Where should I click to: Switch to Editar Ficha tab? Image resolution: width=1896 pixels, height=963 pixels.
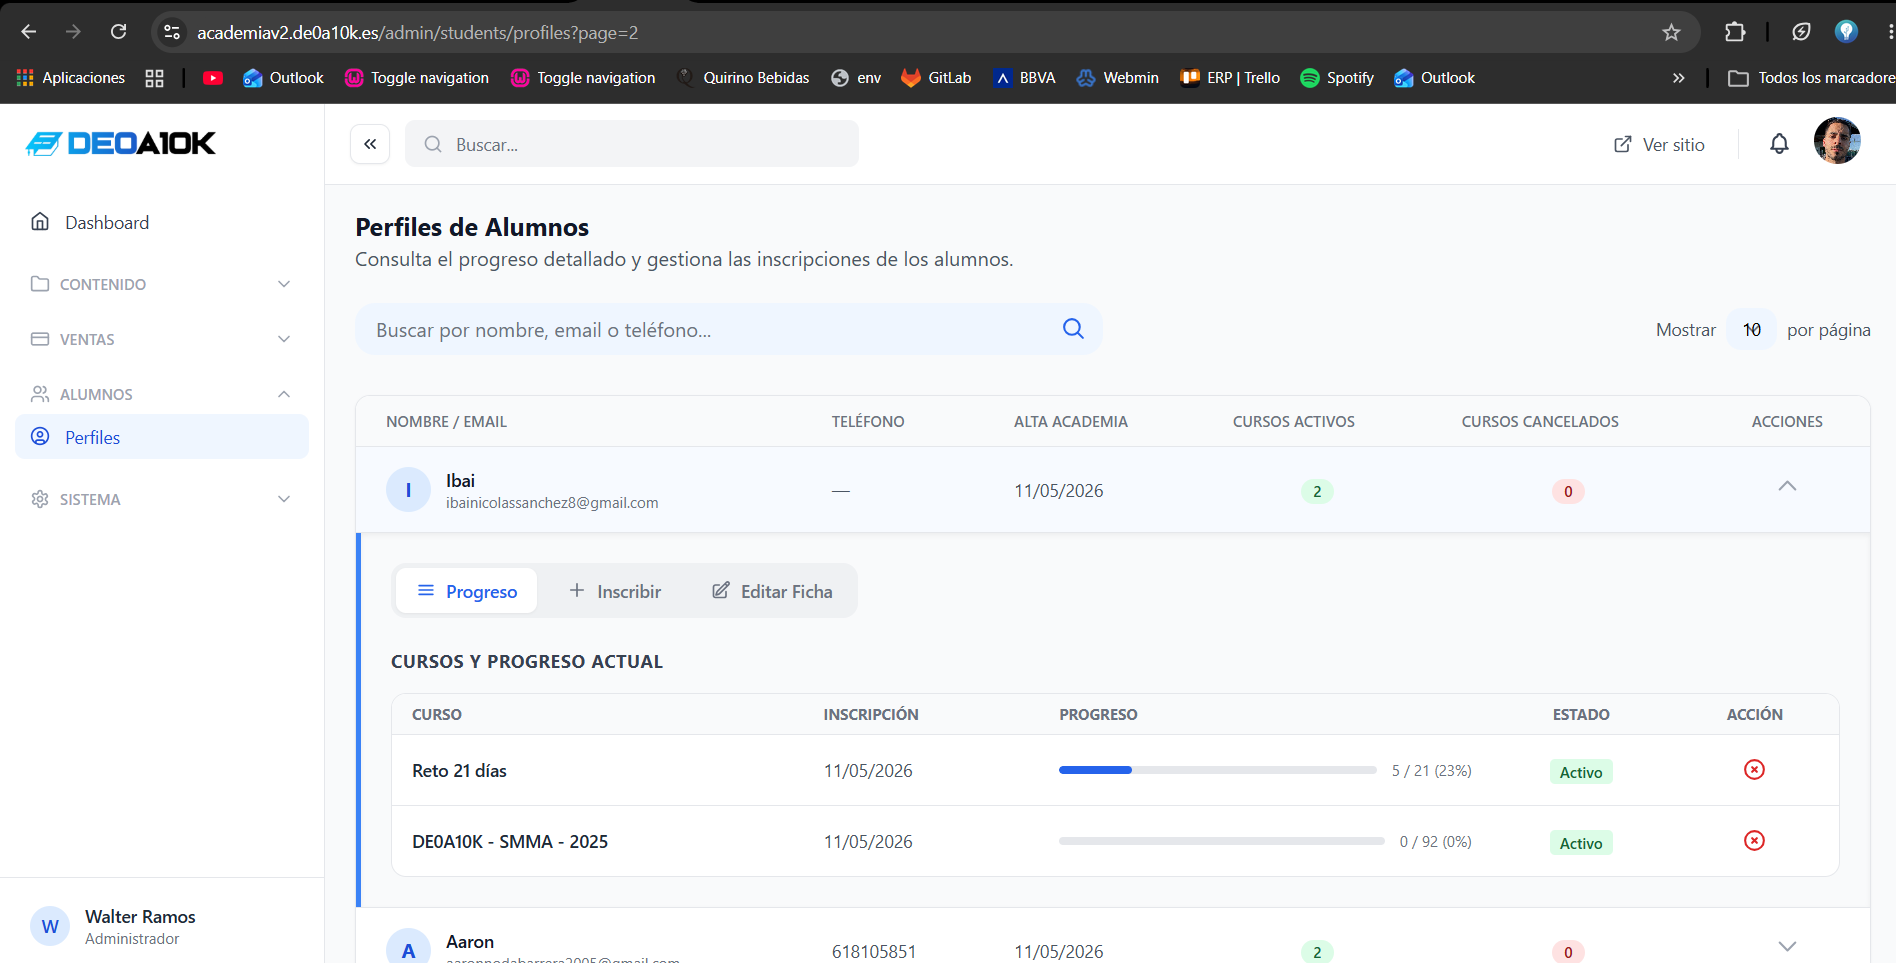tap(772, 591)
